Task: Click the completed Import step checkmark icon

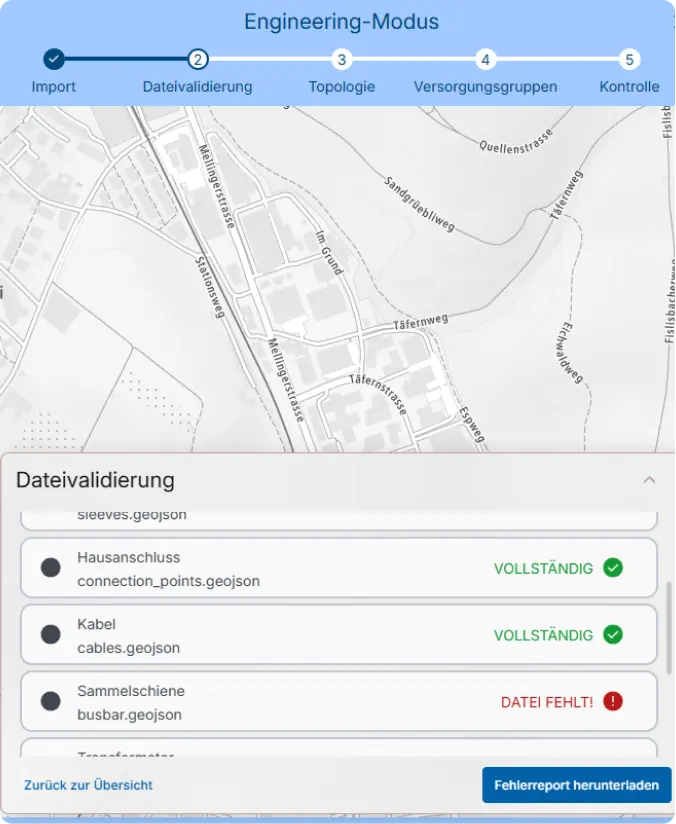Action: point(54,59)
